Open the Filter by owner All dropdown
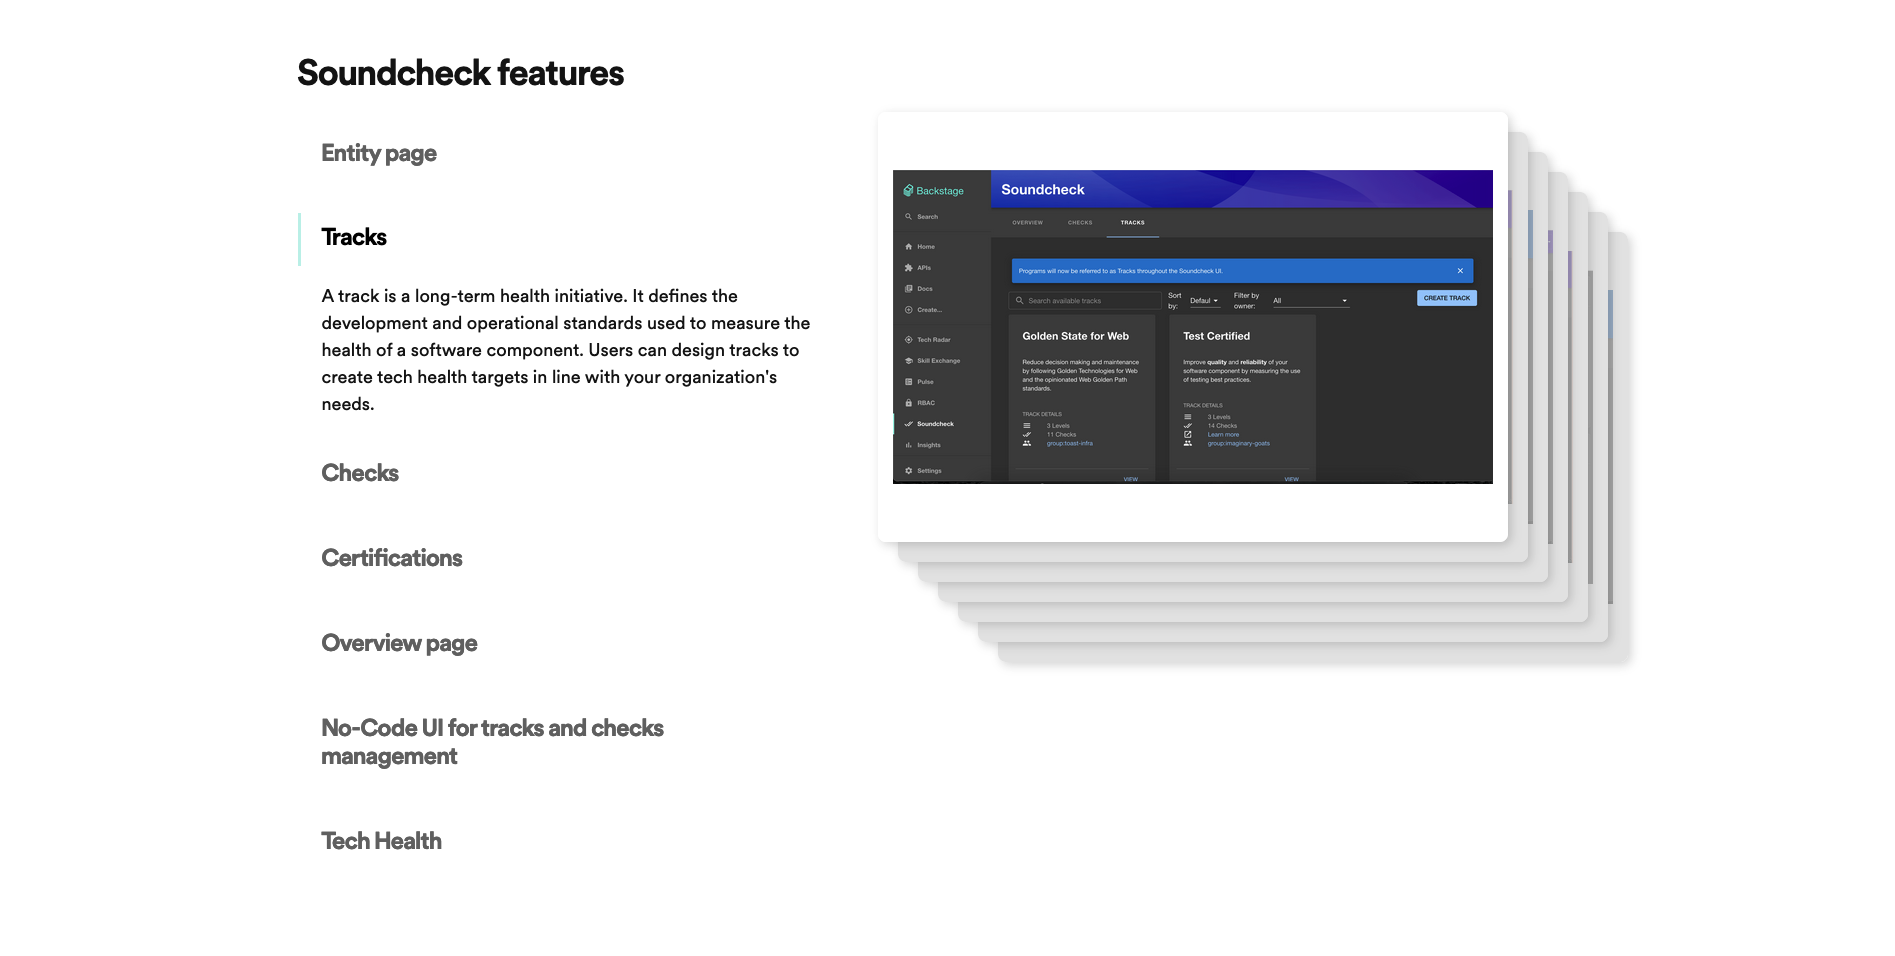Screen dimensions: 1895x956 click(x=1310, y=301)
